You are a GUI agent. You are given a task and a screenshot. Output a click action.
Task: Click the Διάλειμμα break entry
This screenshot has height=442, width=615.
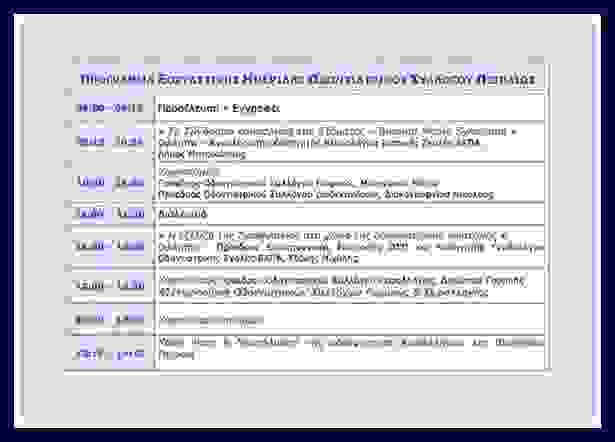[x=183, y=214]
